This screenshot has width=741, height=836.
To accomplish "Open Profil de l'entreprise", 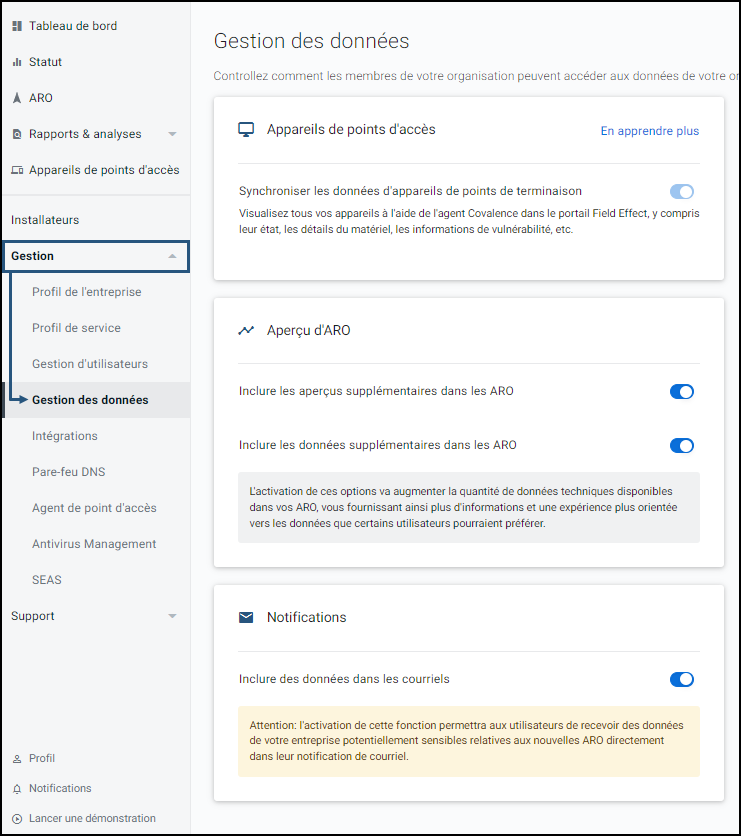I will [x=86, y=292].
